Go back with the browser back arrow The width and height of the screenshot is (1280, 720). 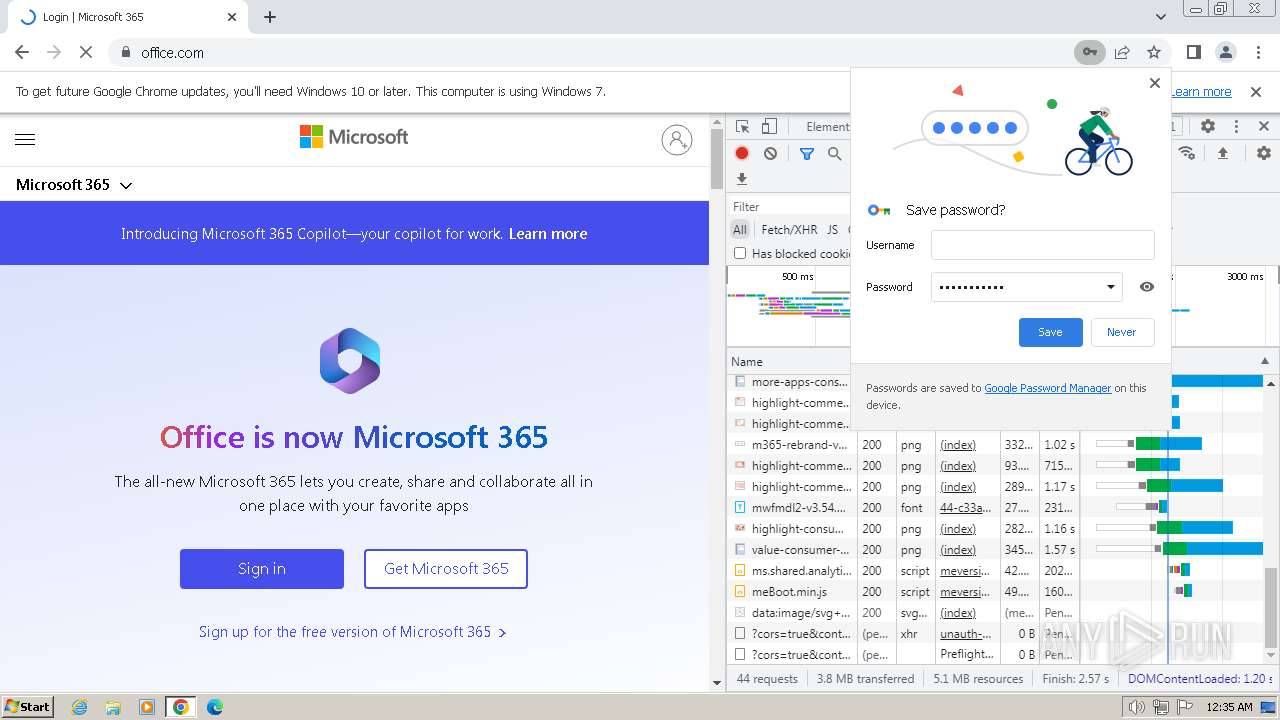(22, 52)
